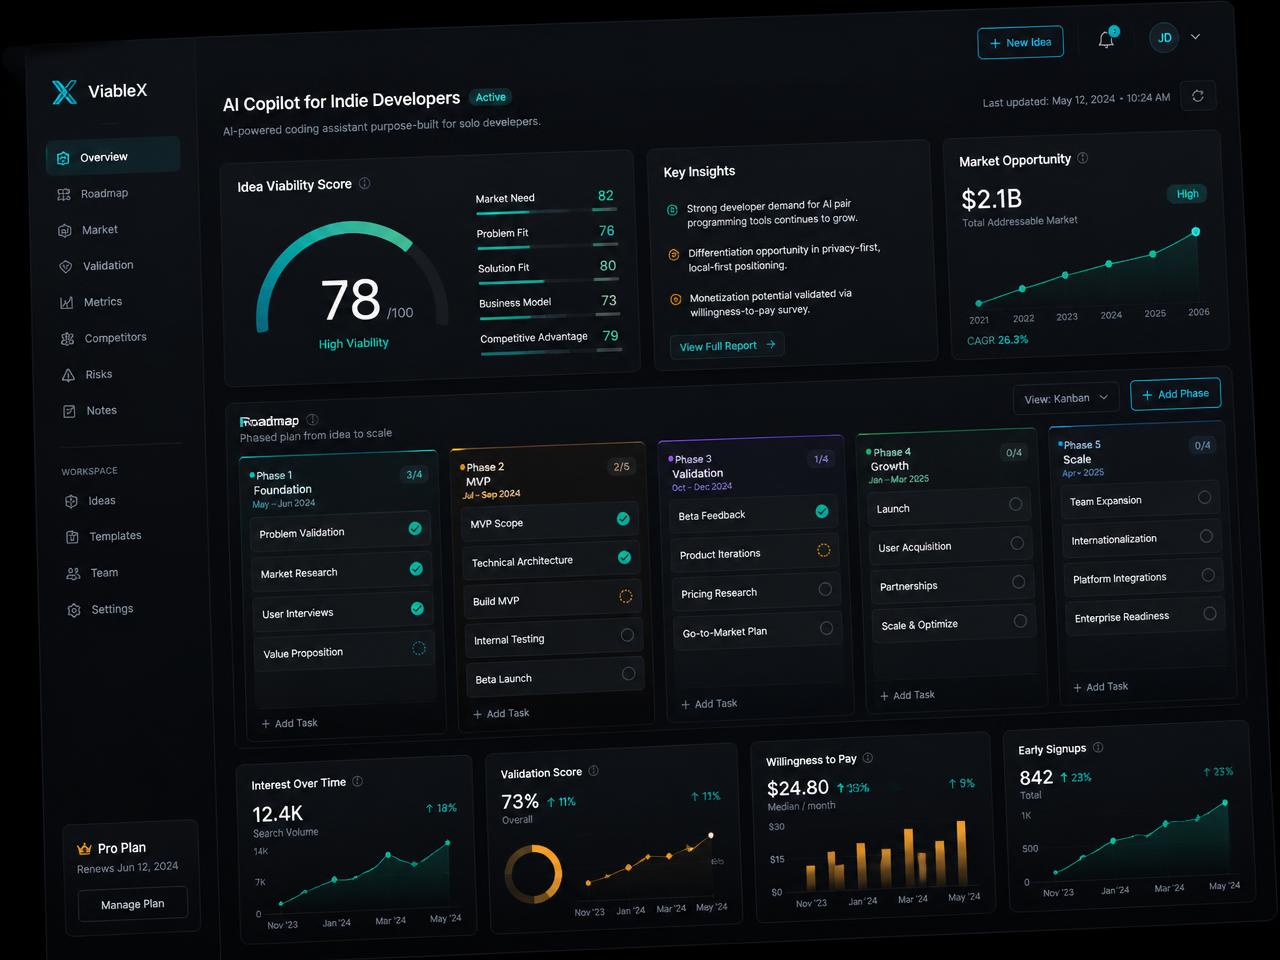Click the Add Phase button
1280x960 pixels.
point(1175,394)
